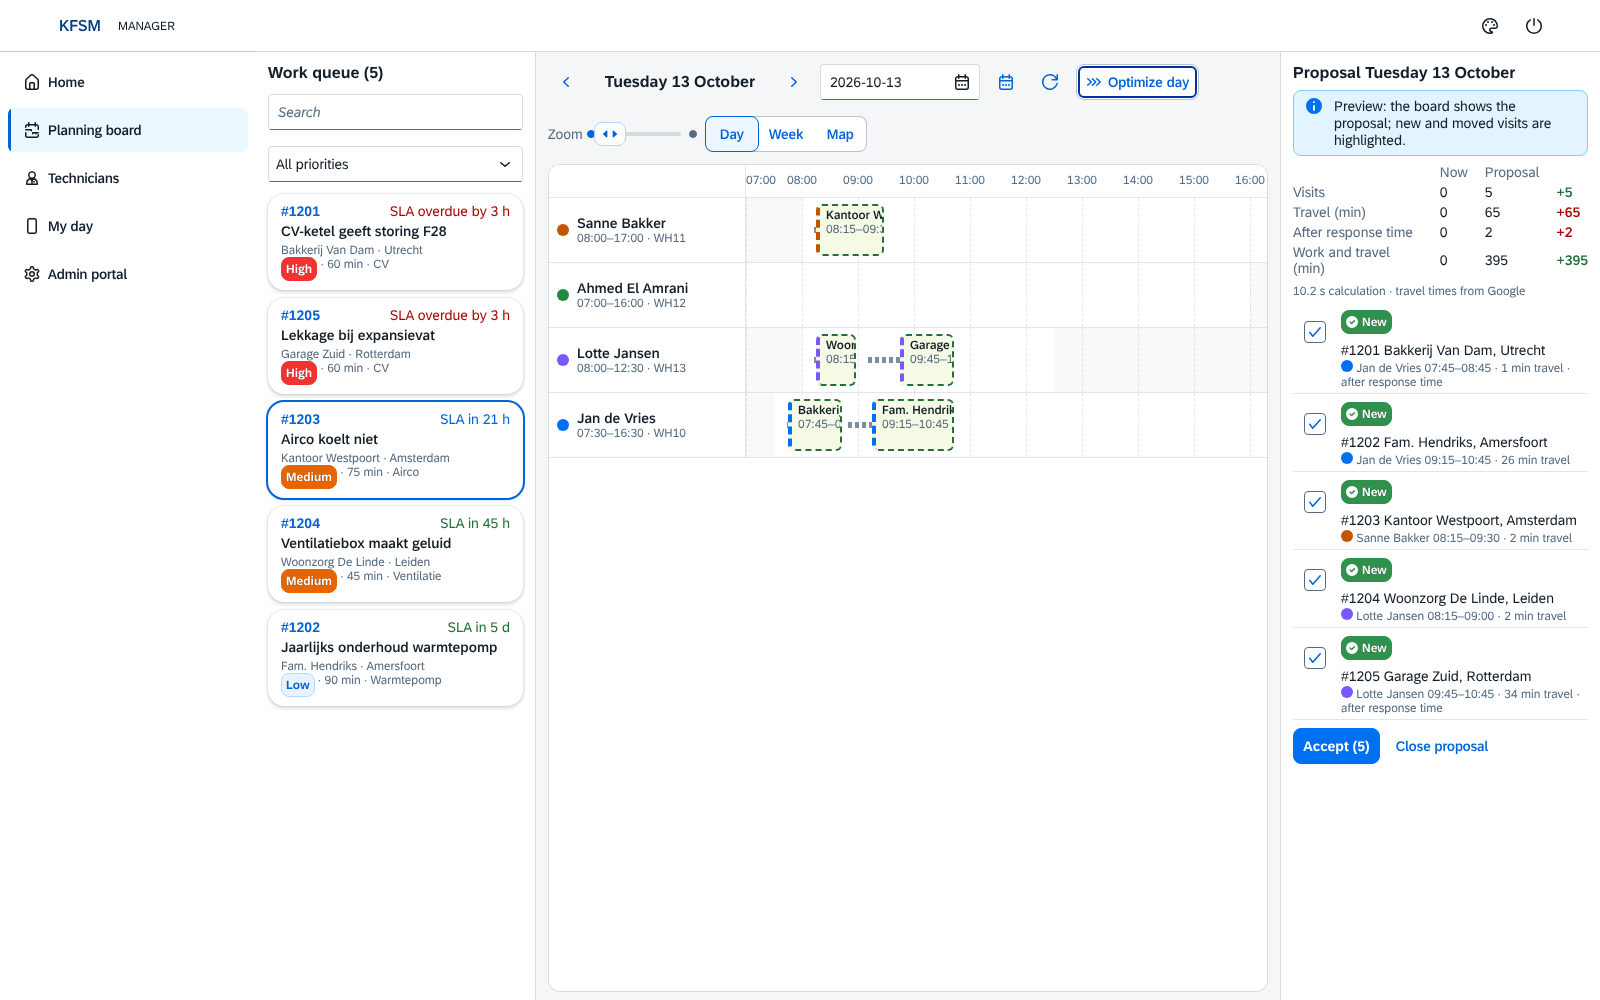1600x1000 pixels.
Task: Switch to Week view tab
Action: coord(786,134)
